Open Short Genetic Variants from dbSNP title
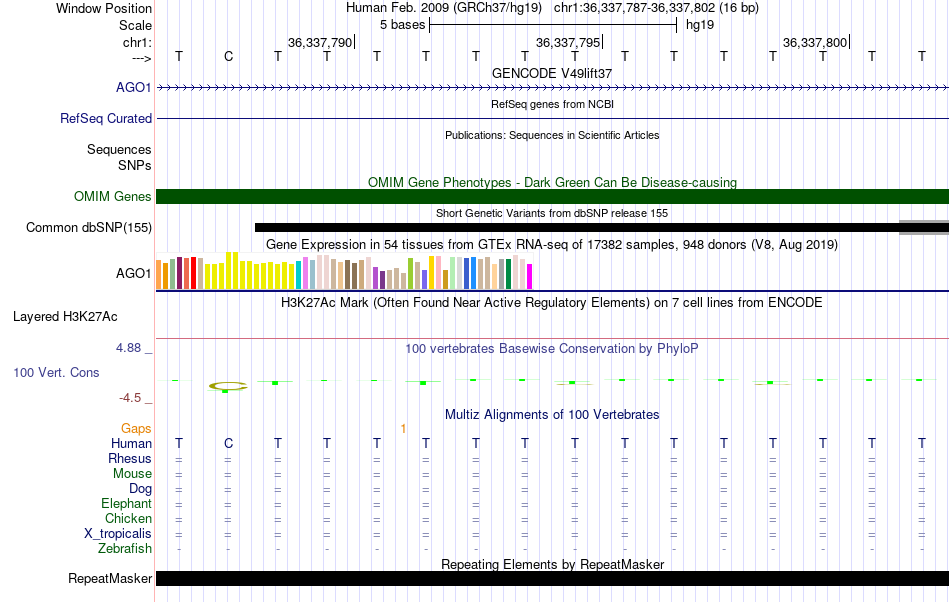Screen dimensions: 950x602 (552, 213)
